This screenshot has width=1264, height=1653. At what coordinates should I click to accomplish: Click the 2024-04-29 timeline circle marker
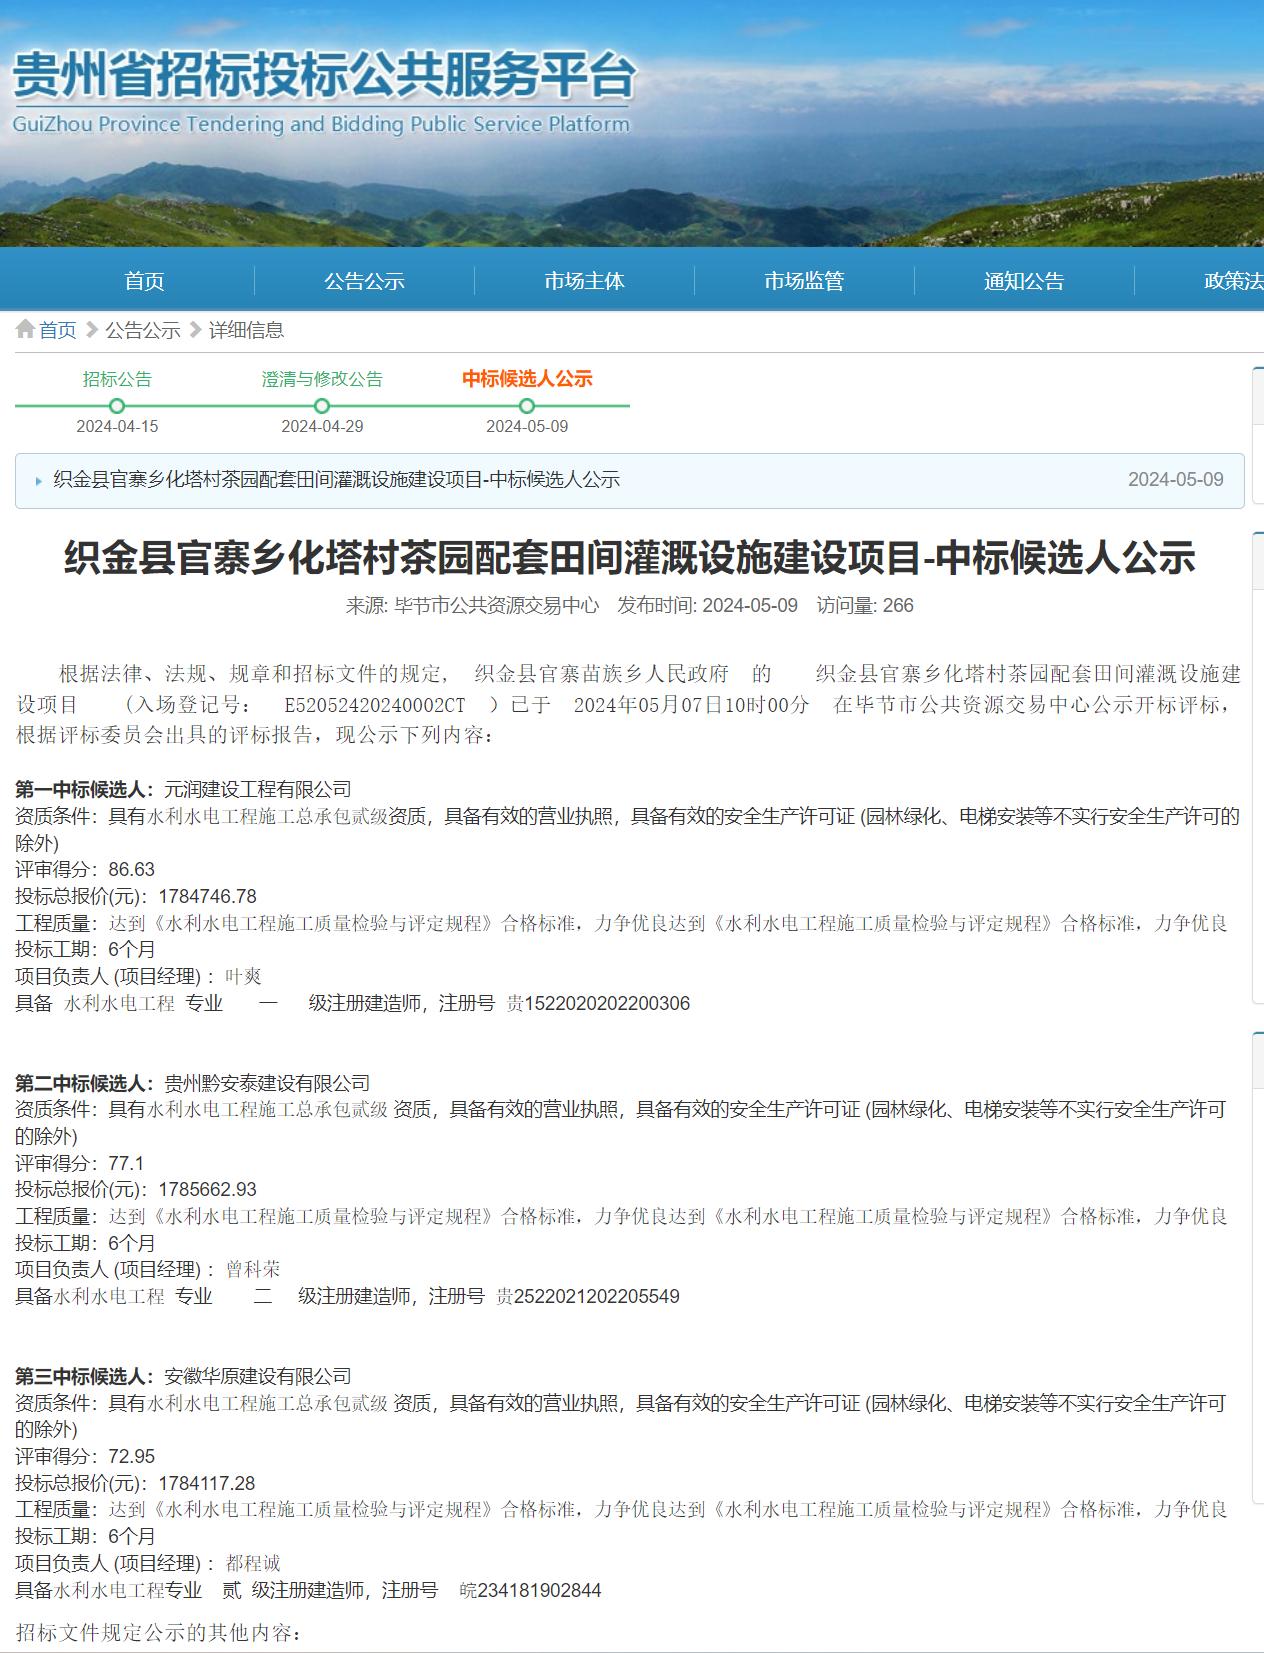click(x=322, y=406)
